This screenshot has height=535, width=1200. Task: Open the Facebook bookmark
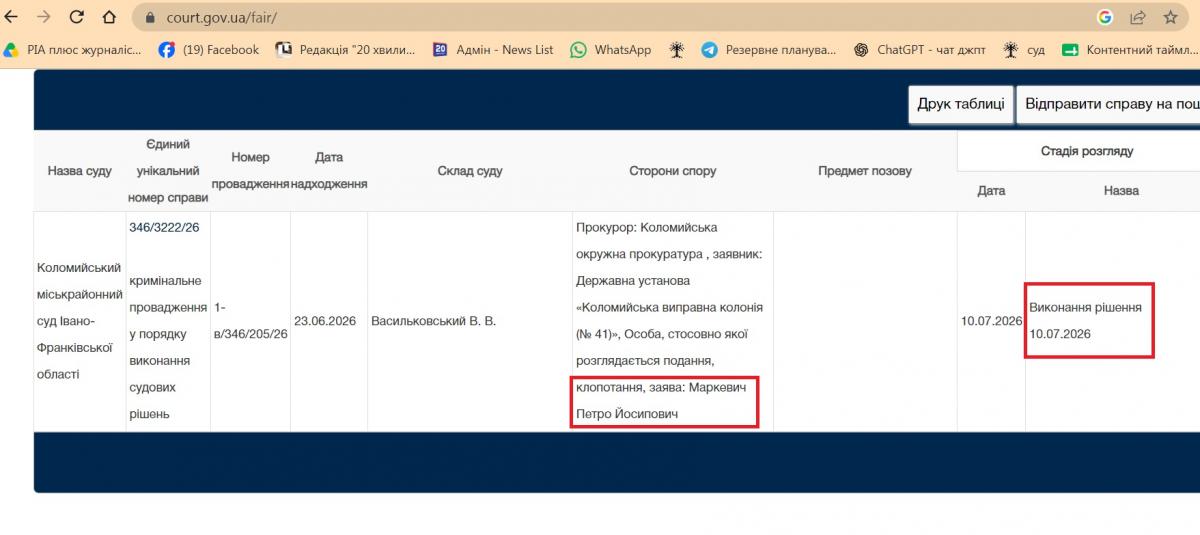coord(208,50)
